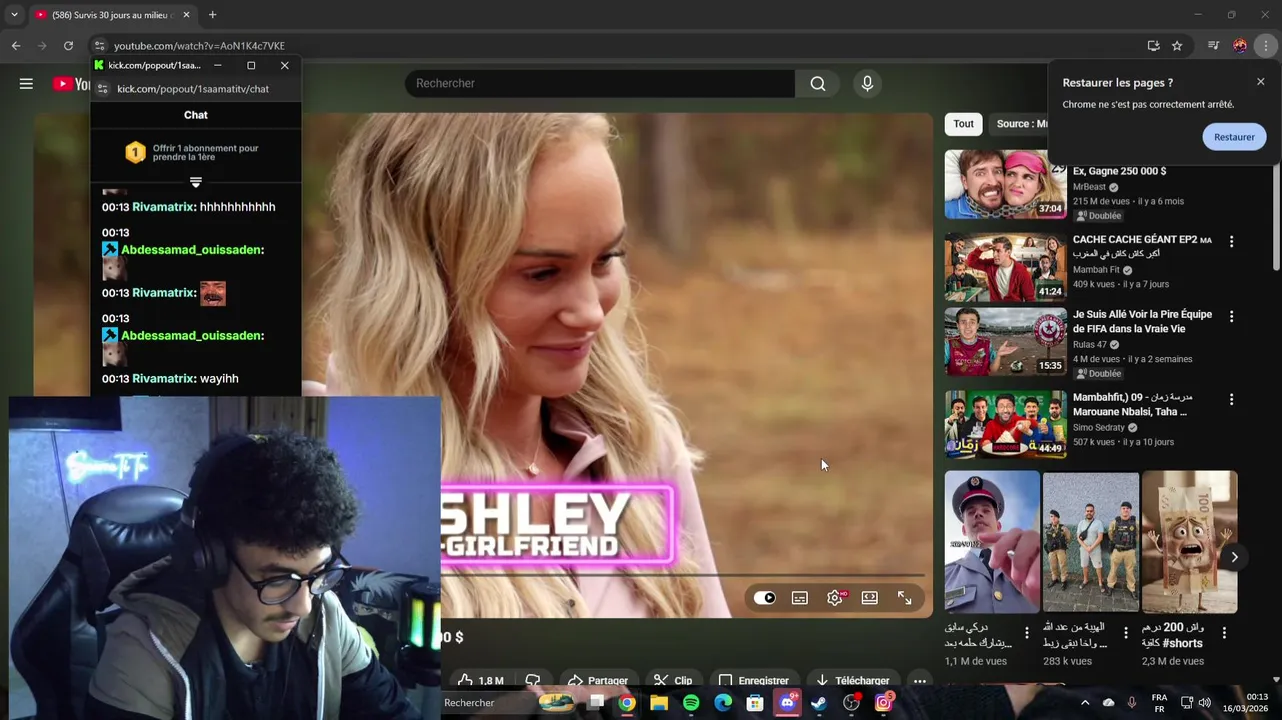
Task: Open Chrome three-dot menu
Action: [x=1266, y=46]
